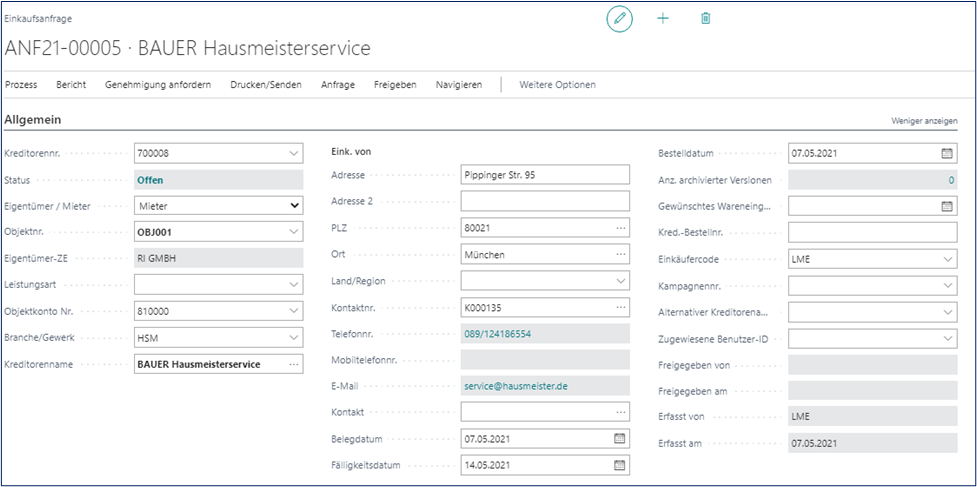977x487 pixels.
Task: Expand the Einkäufercode dropdown
Action: pyautogui.click(x=947, y=259)
